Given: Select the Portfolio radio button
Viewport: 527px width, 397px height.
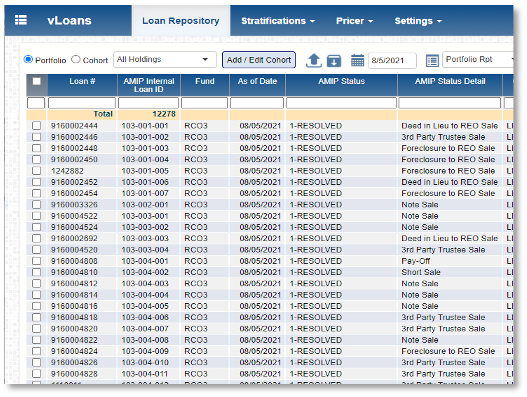Looking at the screenshot, I should [x=28, y=59].
